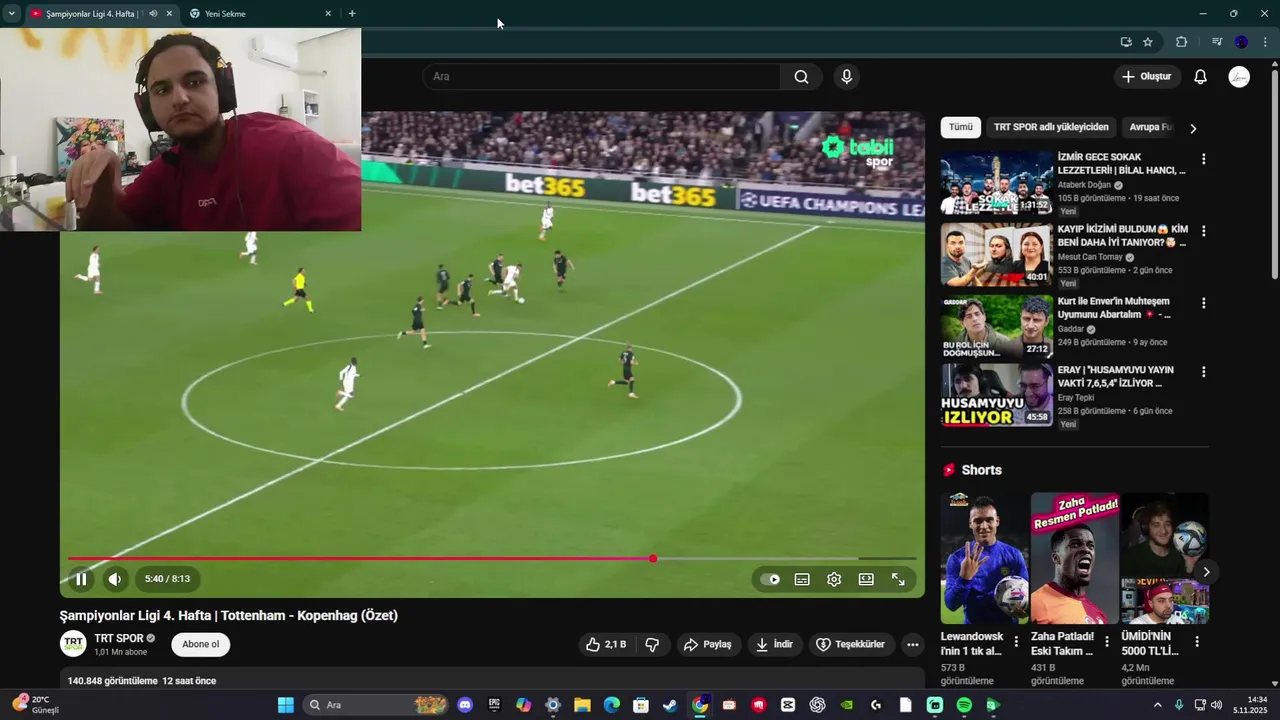This screenshot has width=1280, height=720.
Task: Click the red playhead scrubber dot
Action: pos(653,559)
